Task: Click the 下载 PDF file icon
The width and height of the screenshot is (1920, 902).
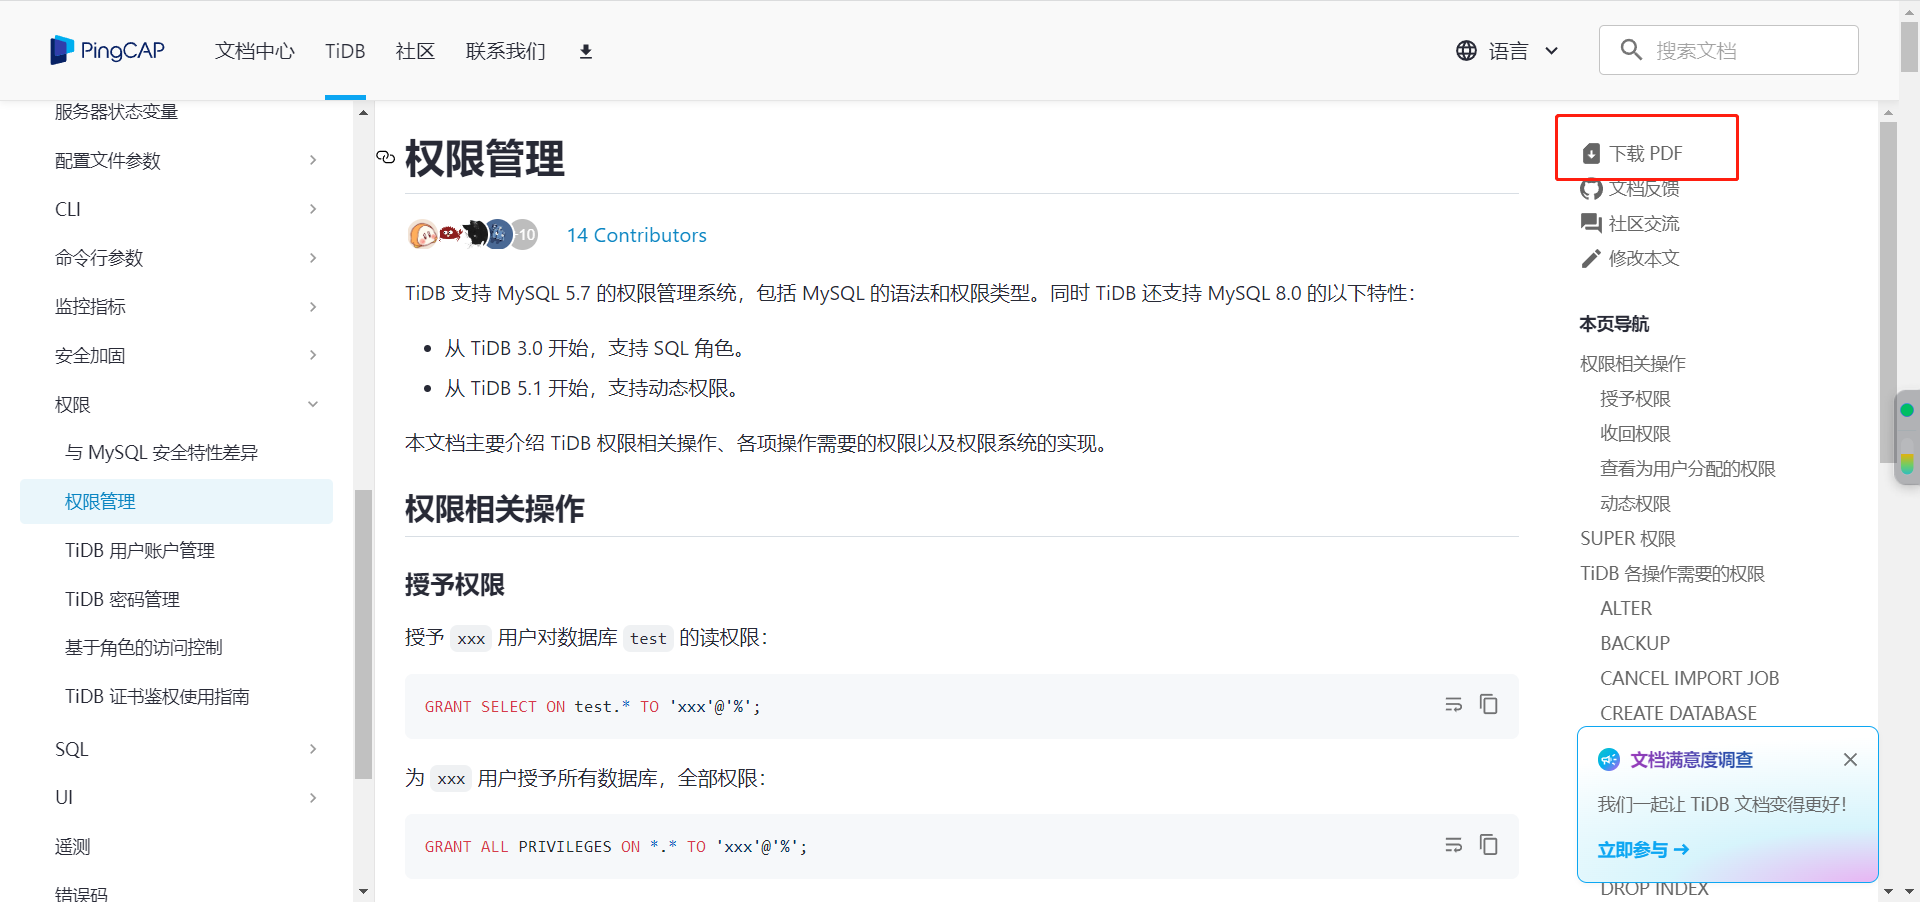Action: point(1591,154)
